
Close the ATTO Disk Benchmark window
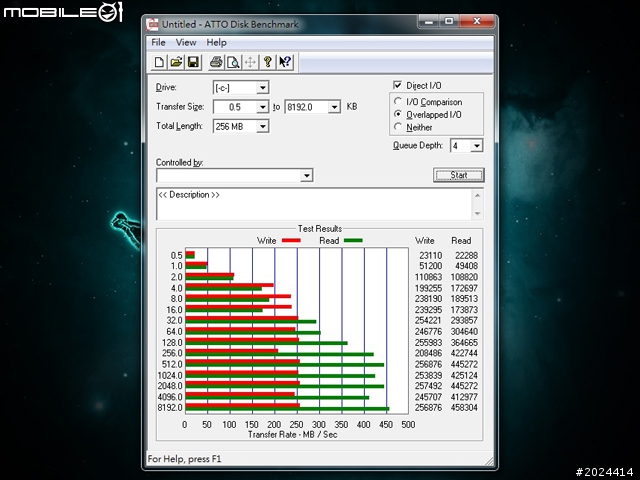tap(477, 21)
